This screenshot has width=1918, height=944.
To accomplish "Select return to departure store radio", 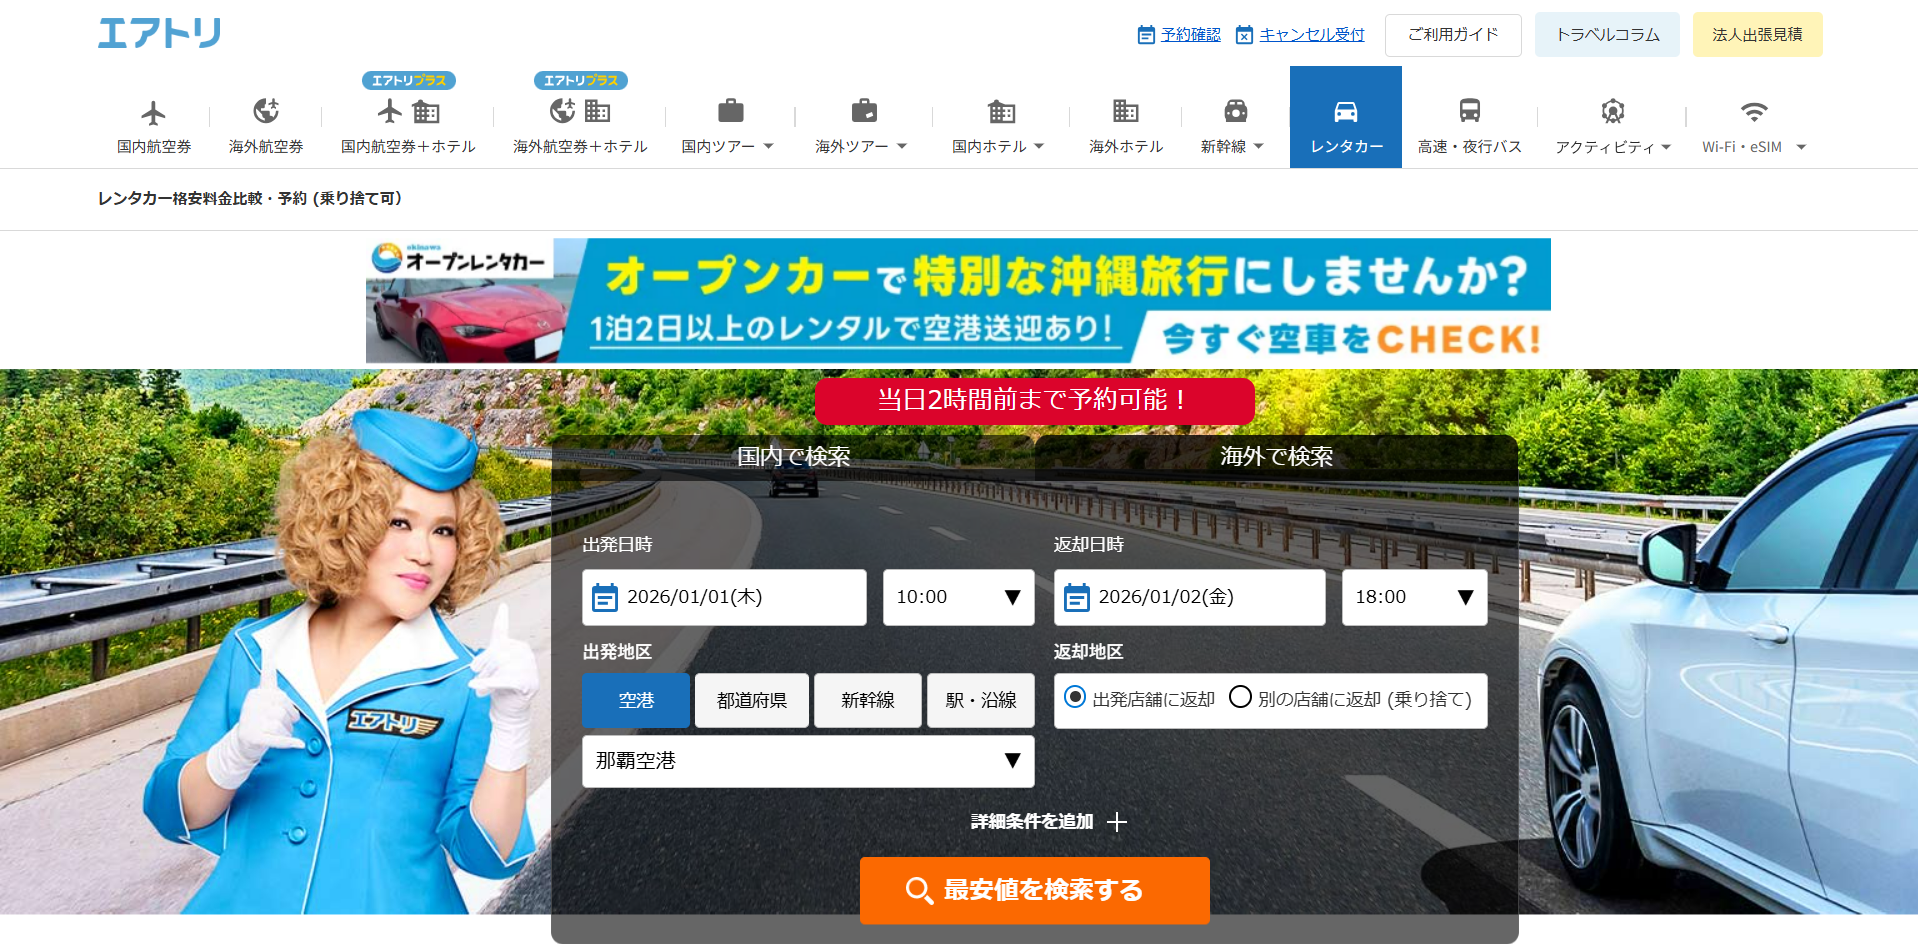I will [x=1075, y=697].
